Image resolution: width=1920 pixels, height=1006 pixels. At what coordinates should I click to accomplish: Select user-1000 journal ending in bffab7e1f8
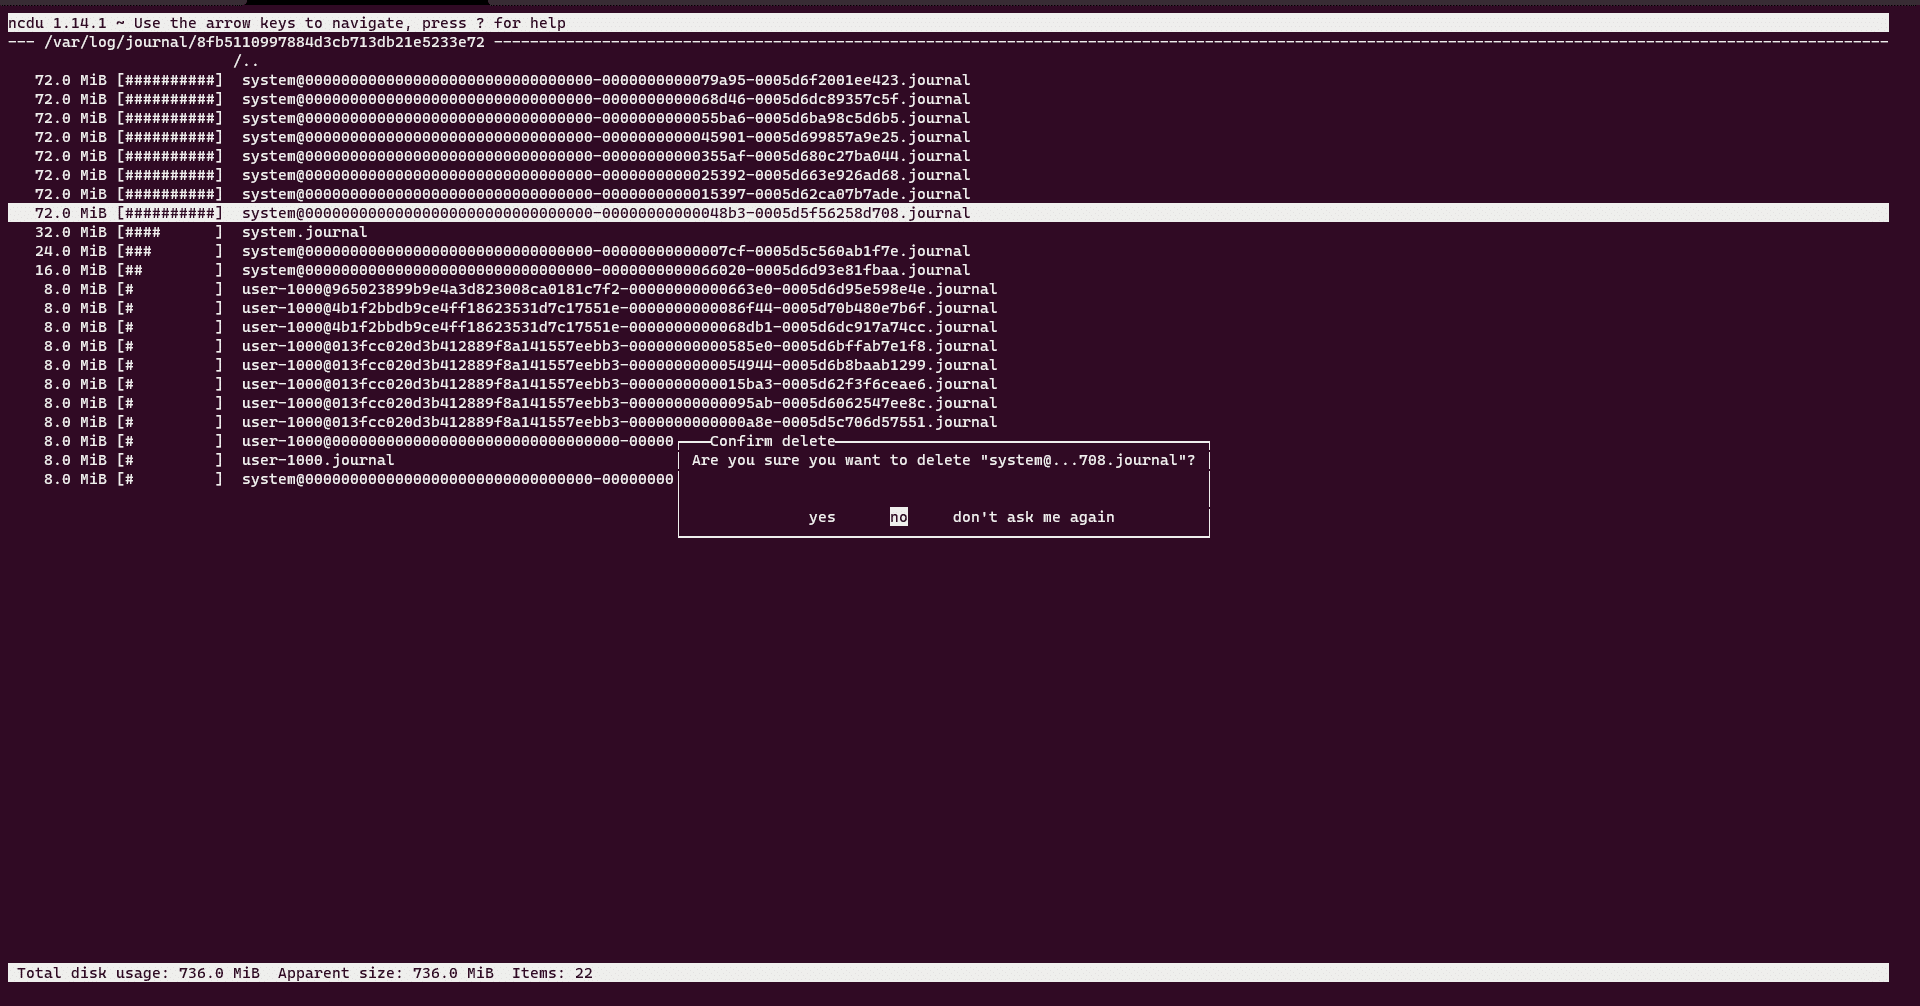[x=618, y=346]
